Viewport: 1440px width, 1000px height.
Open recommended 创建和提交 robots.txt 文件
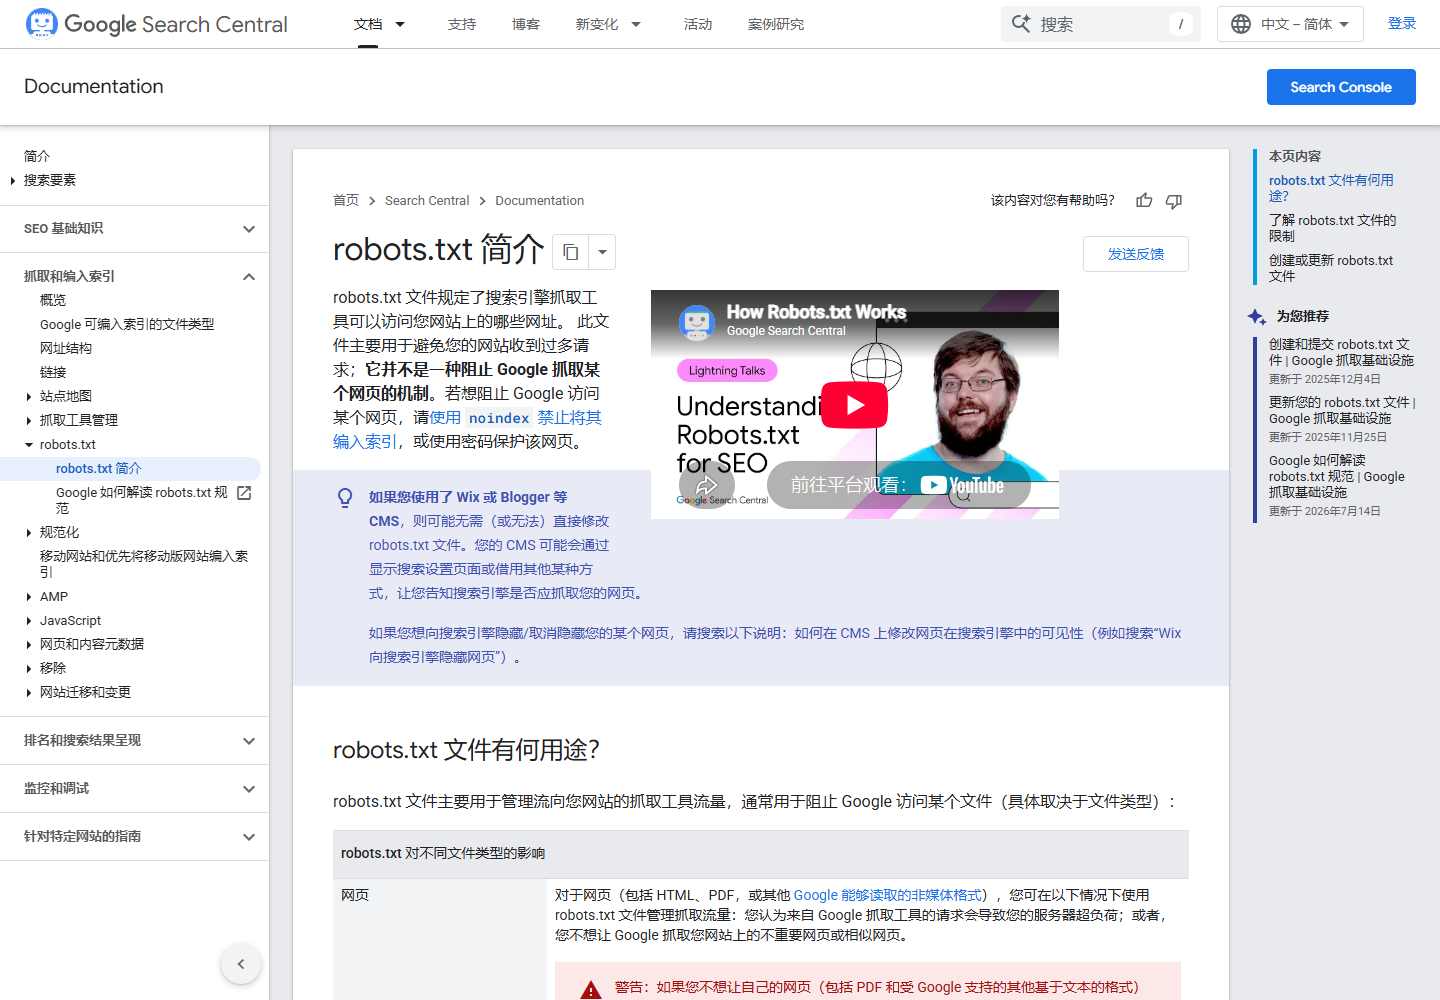pos(1341,352)
